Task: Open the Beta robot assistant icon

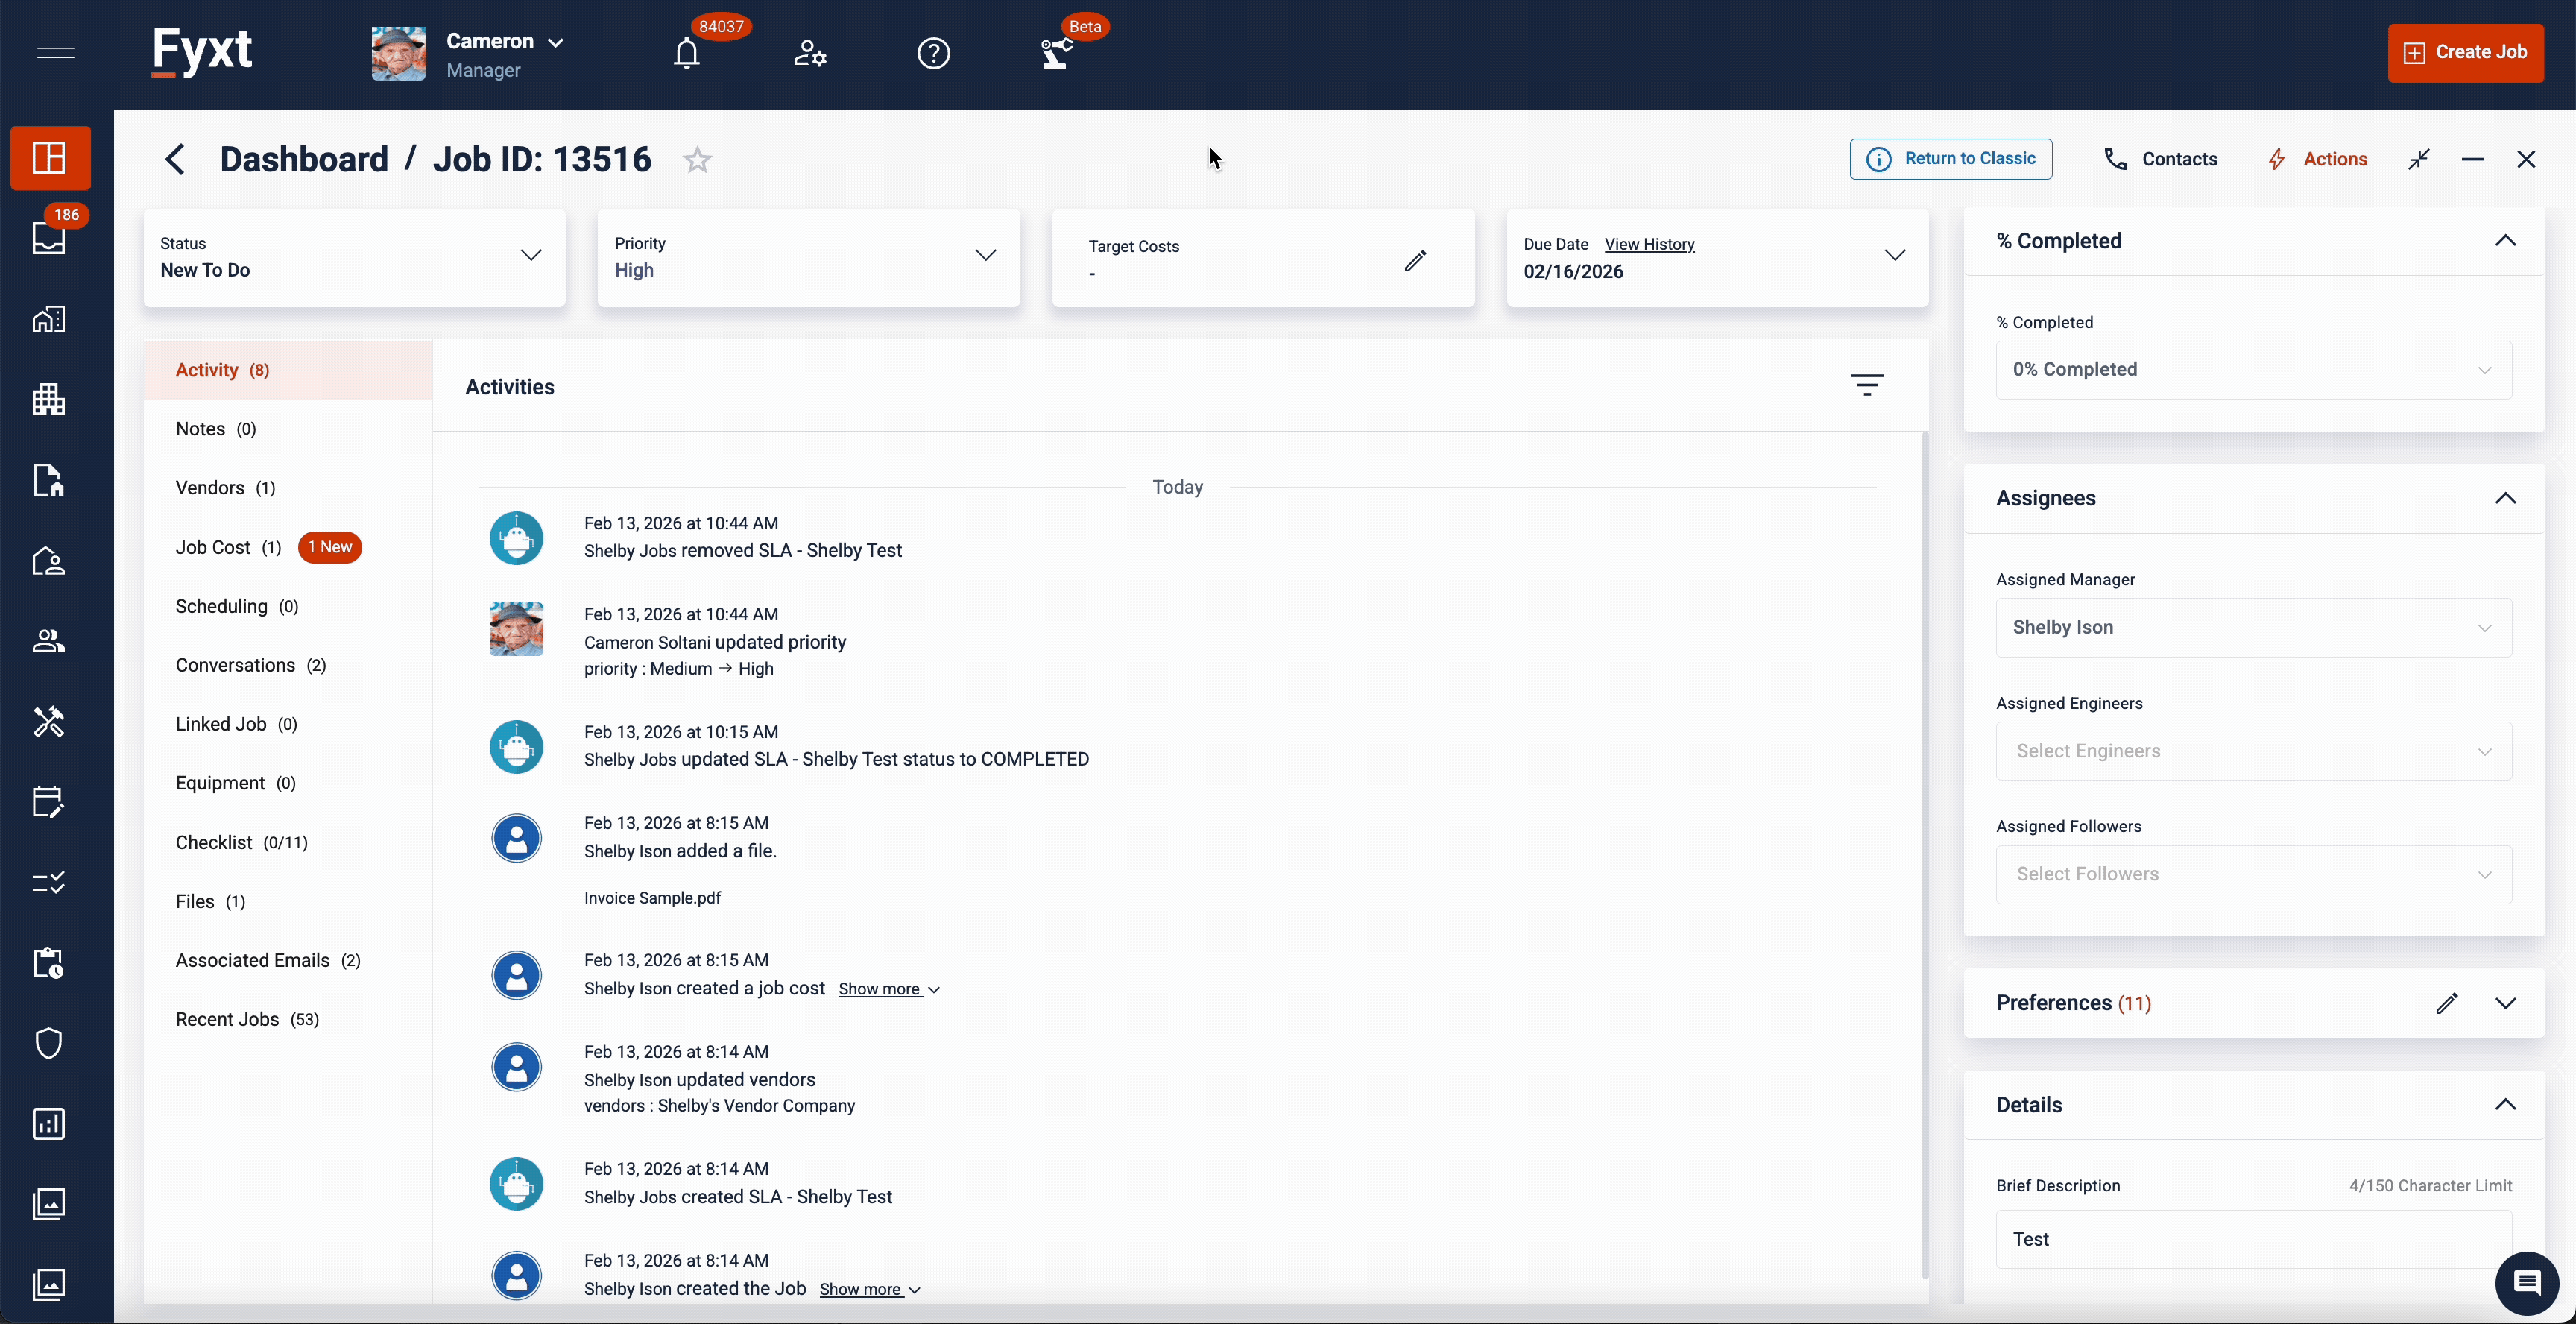Action: pyautogui.click(x=1056, y=53)
